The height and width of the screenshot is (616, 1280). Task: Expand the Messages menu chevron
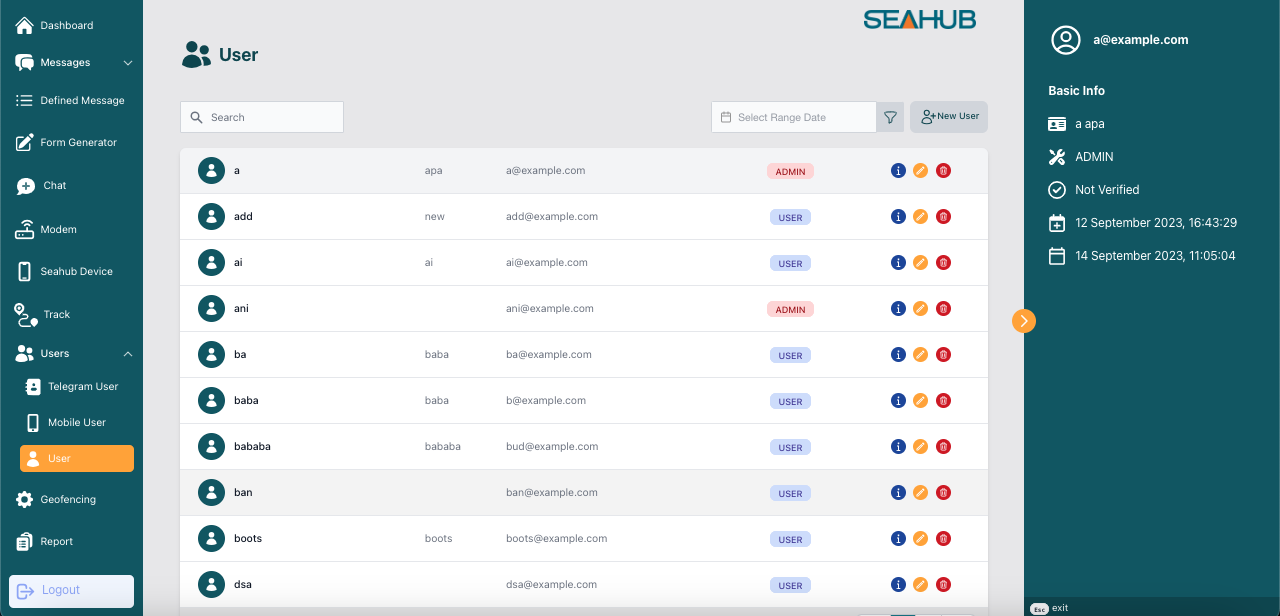pyautogui.click(x=128, y=63)
